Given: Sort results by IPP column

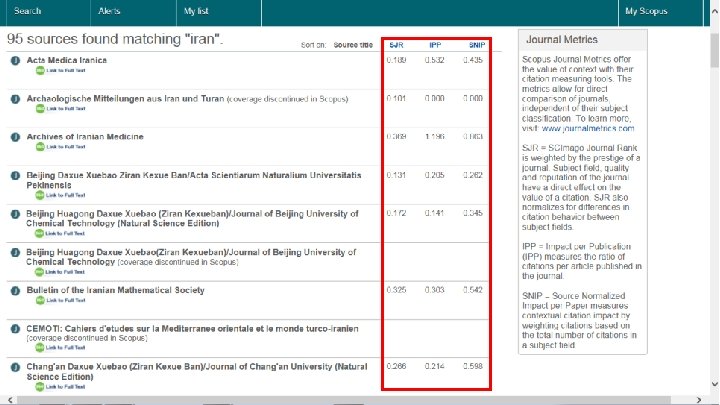Looking at the screenshot, I should 435,45.
